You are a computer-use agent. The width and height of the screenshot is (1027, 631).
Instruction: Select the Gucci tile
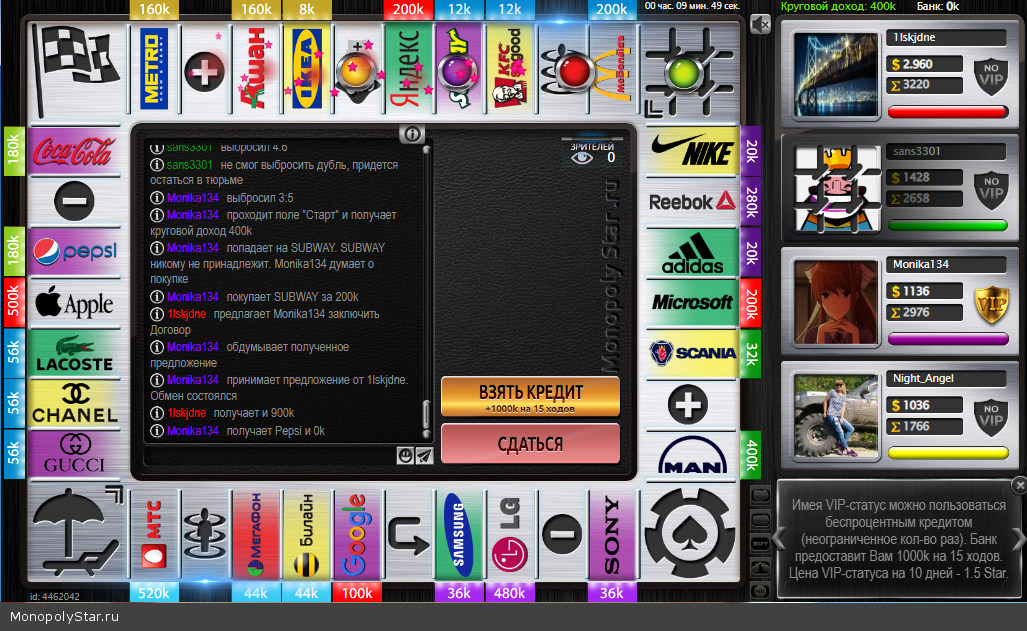[74, 453]
